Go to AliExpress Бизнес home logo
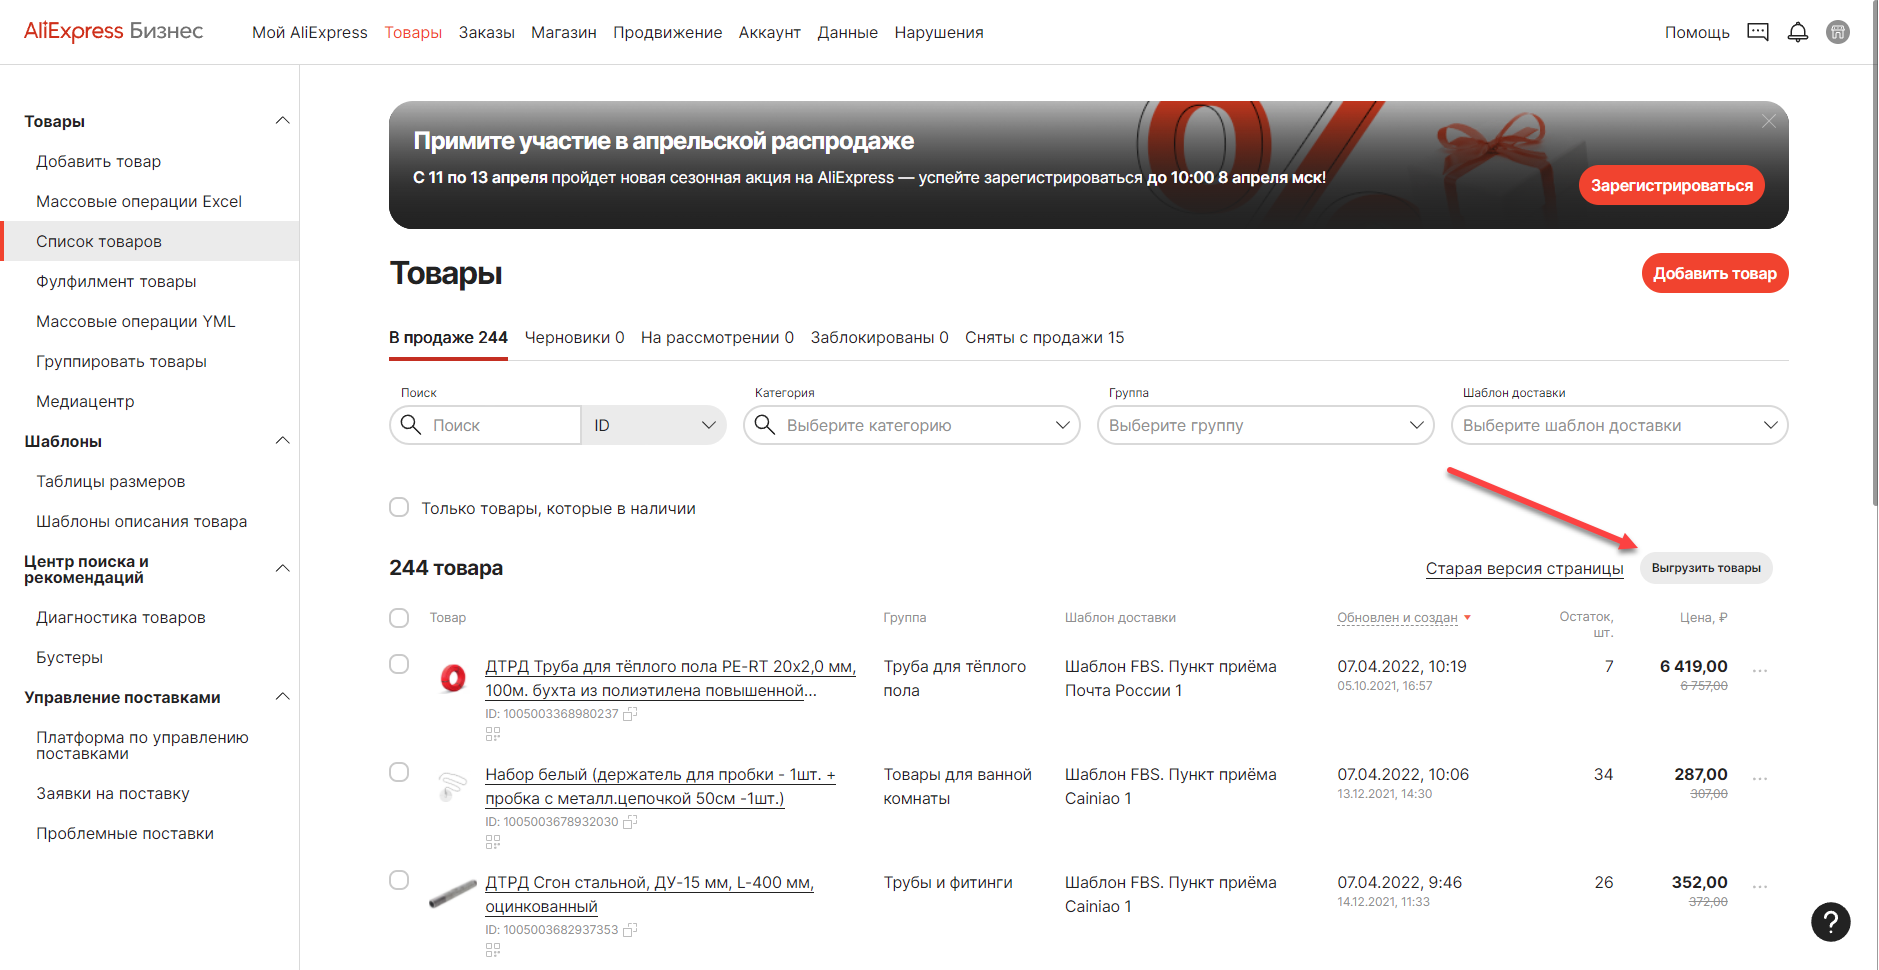This screenshot has width=1879, height=970. click(x=113, y=31)
